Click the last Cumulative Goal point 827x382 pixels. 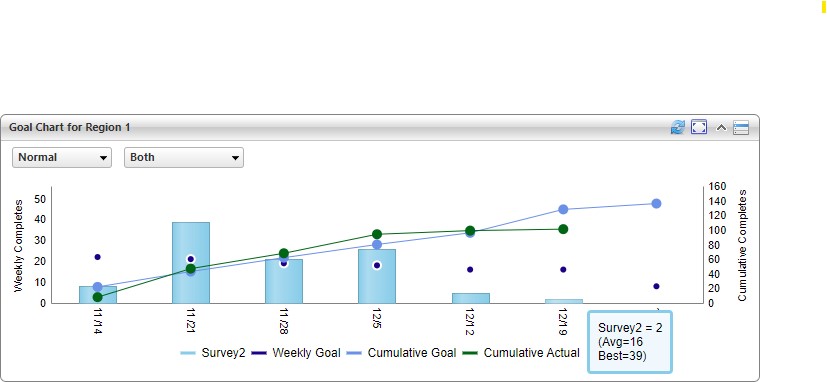[656, 204]
